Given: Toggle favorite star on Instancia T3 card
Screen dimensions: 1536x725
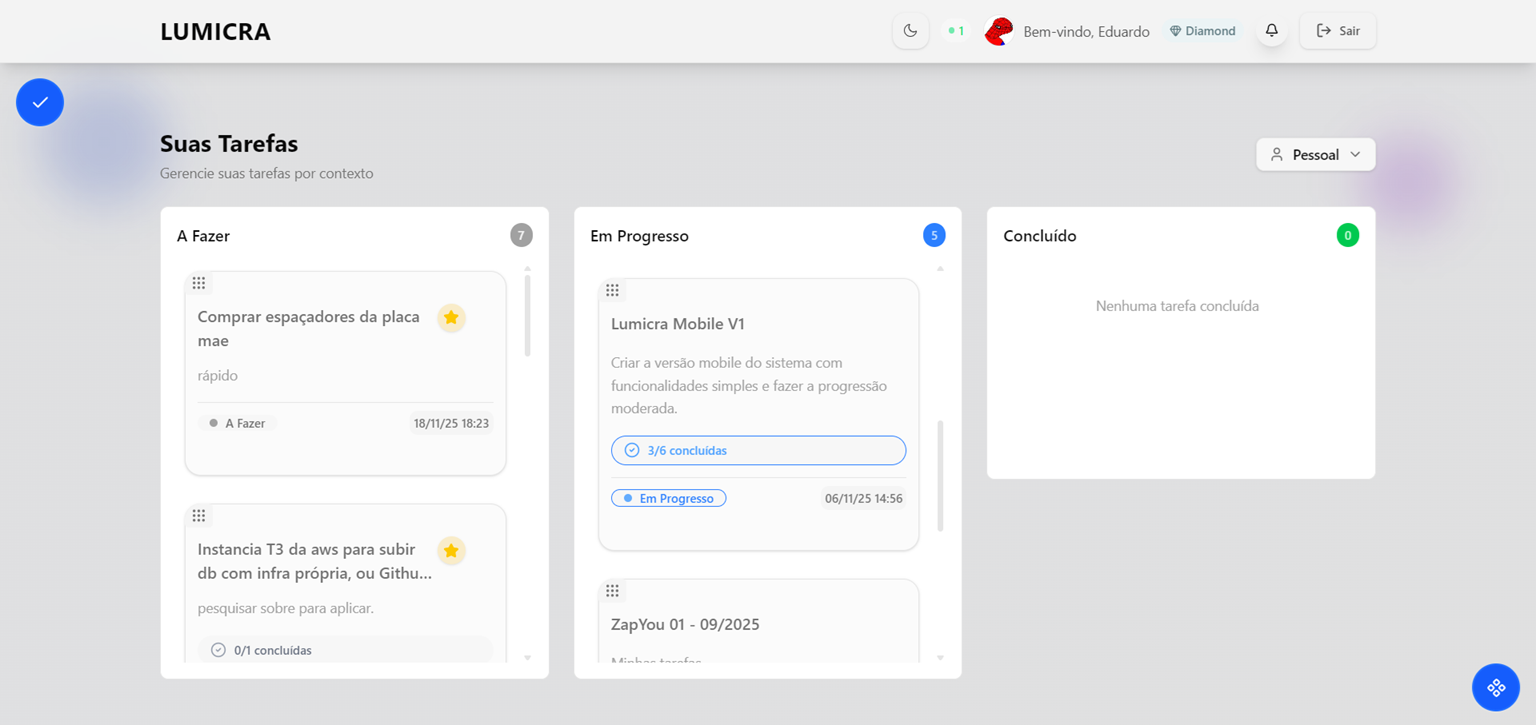Looking at the screenshot, I should tap(451, 551).
